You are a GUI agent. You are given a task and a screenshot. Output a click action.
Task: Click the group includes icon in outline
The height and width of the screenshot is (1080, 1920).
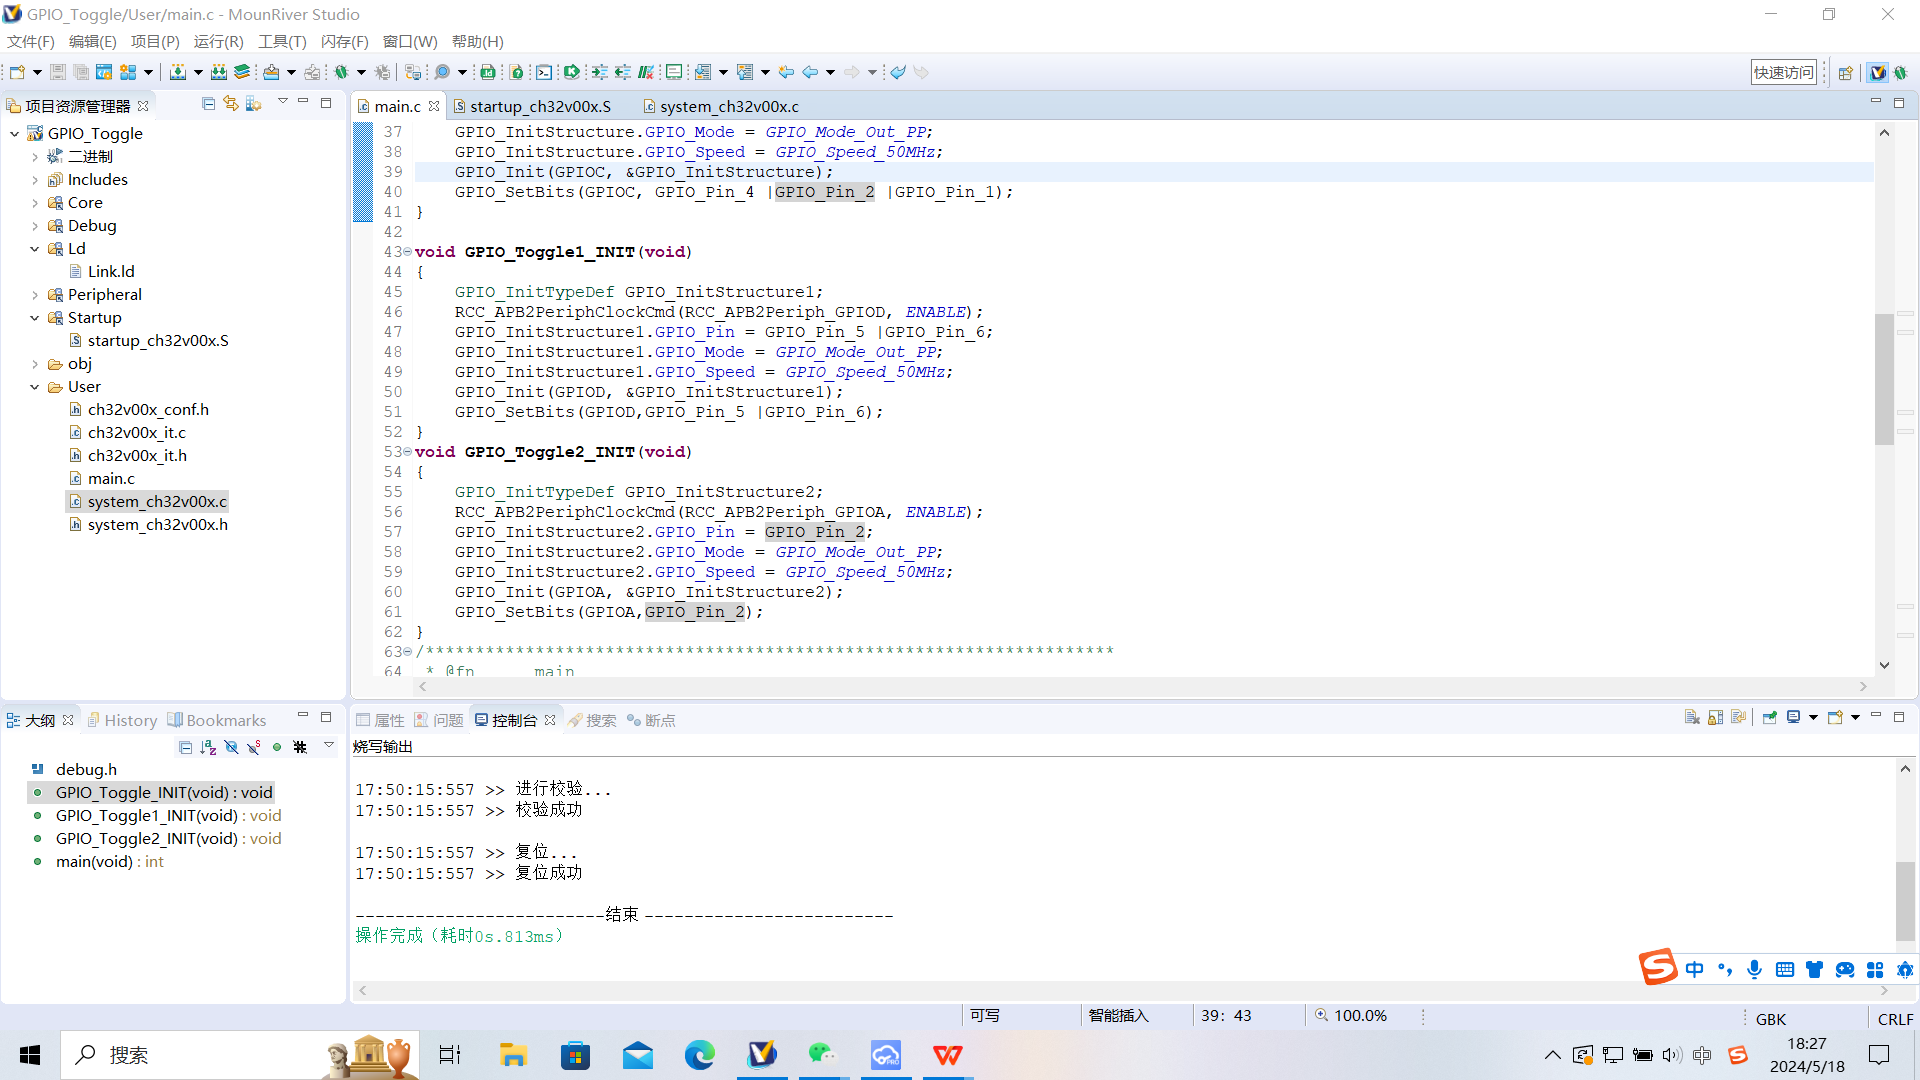300,747
